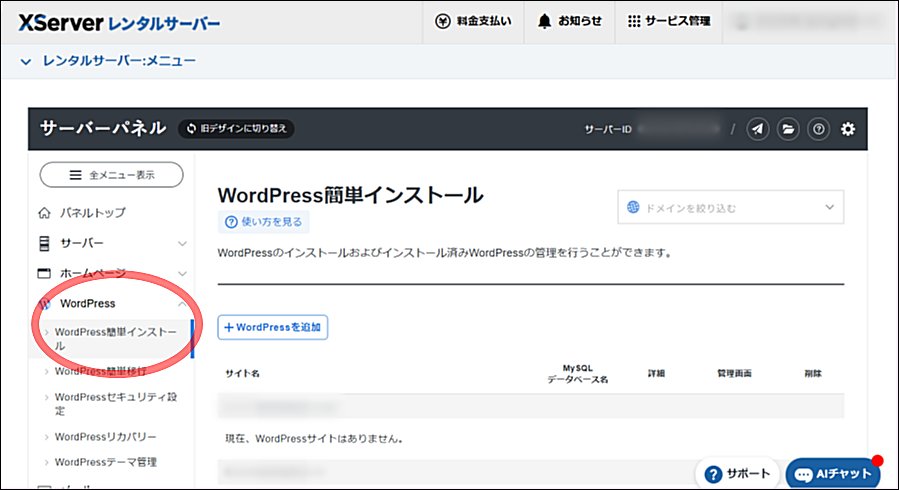Click the サーバーパネル title
Viewport: 899px width, 490px height.
coord(103,128)
